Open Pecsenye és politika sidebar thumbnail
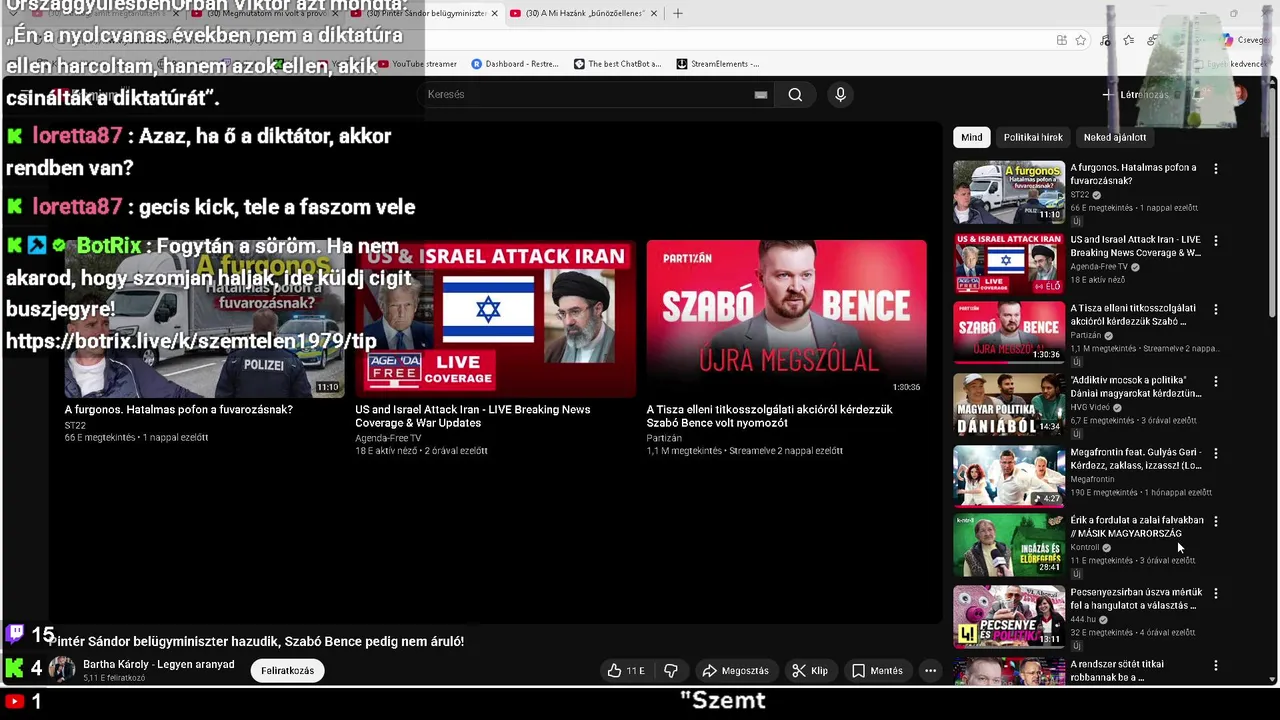 [1009, 616]
